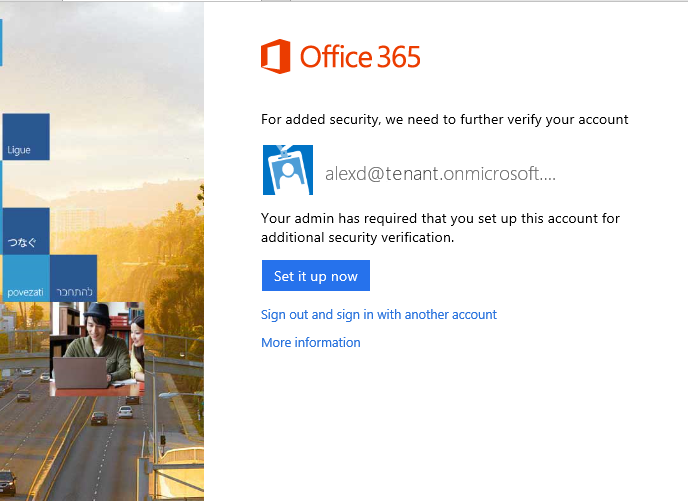Click the alexd@tenant.onmicrosoft account email
Image resolution: width=688 pixels, height=501 pixels.
[440, 173]
